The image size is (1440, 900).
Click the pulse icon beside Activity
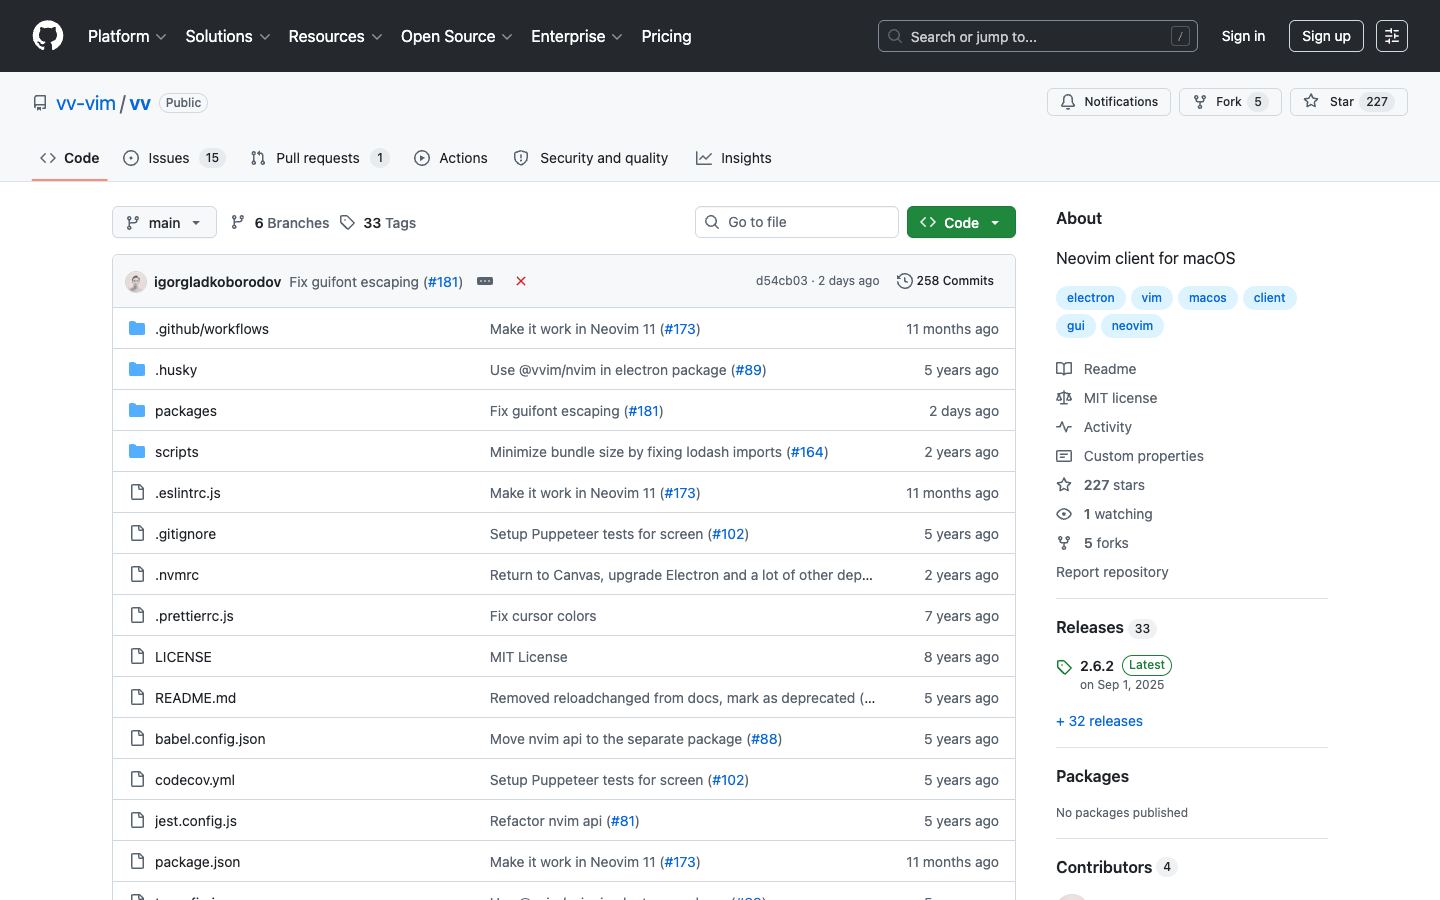pyautogui.click(x=1064, y=427)
